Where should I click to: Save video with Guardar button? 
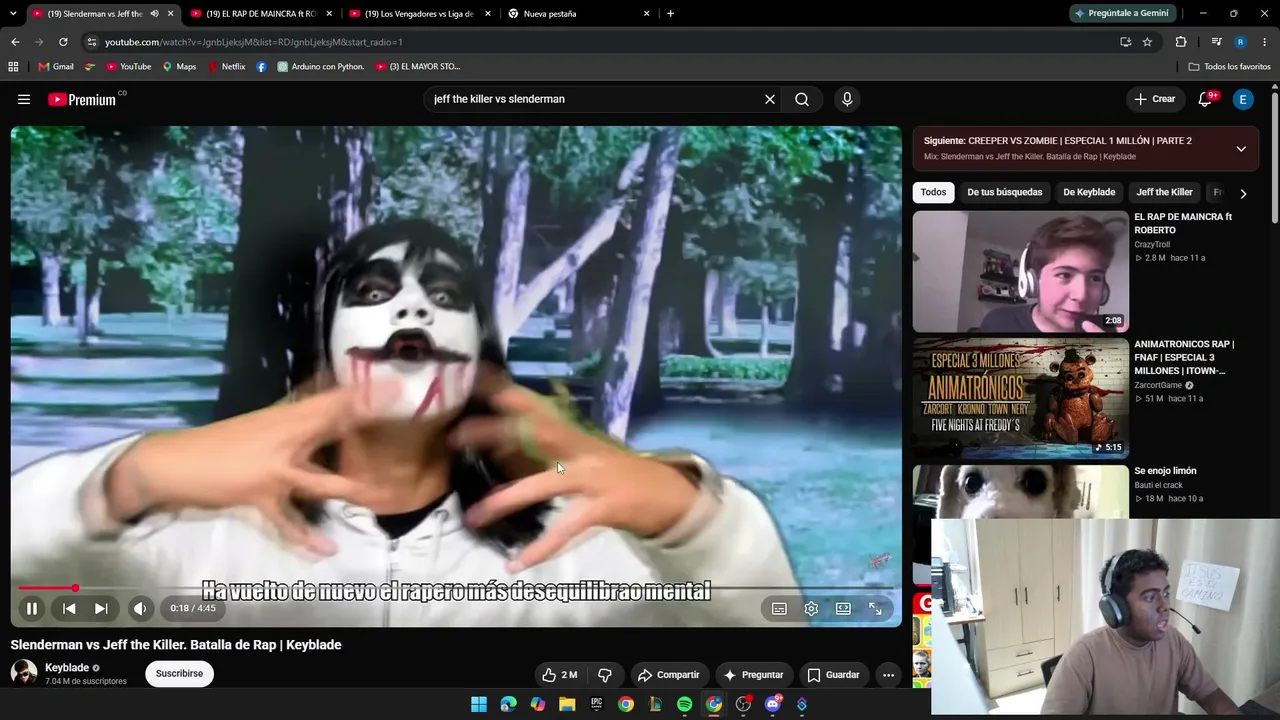tap(833, 675)
